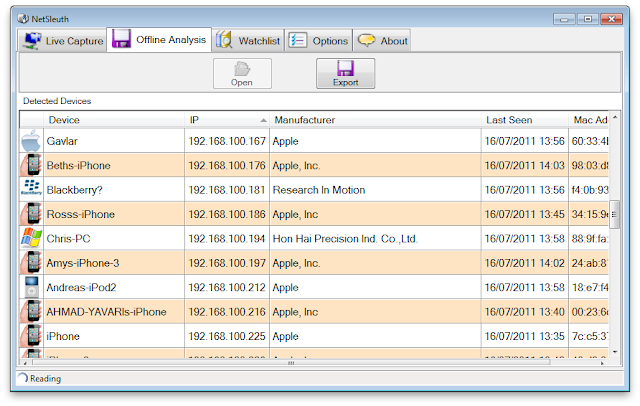This screenshot has width=640, height=406.
Task: Click last seen time 16/07/2011 13:35
Action: 524,336
